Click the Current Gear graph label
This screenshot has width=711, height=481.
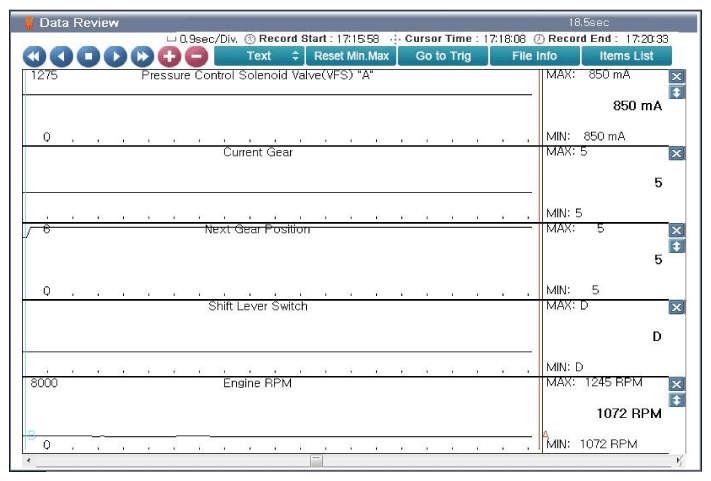pos(258,152)
